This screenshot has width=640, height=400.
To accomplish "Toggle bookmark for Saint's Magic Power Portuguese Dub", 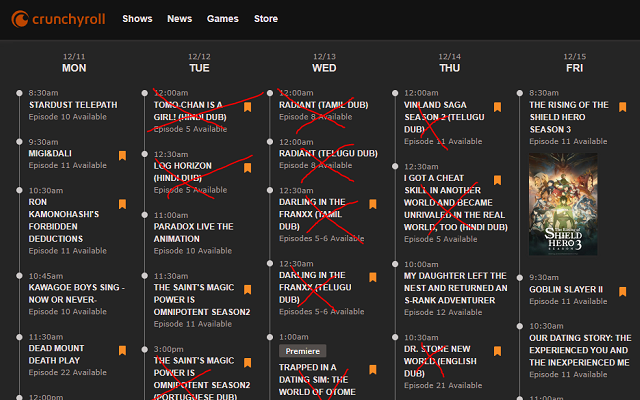I will [x=247, y=363].
